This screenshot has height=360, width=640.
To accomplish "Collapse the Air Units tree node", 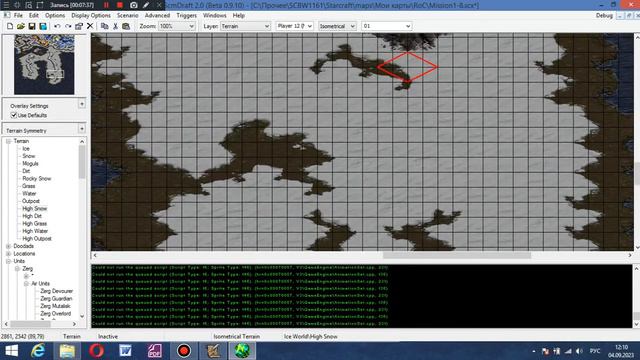I will click(x=26, y=283).
